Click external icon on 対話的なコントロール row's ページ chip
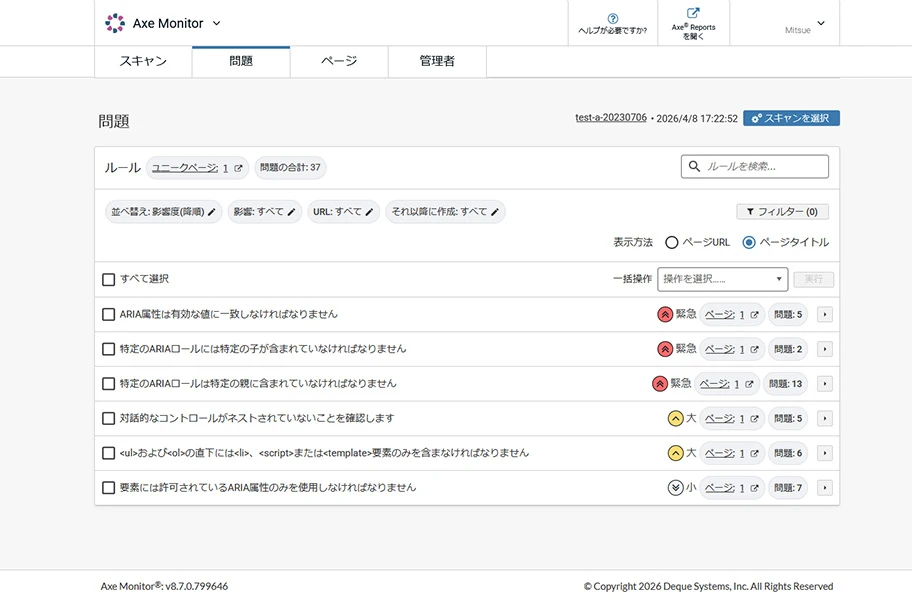The width and height of the screenshot is (912, 600). tap(754, 419)
